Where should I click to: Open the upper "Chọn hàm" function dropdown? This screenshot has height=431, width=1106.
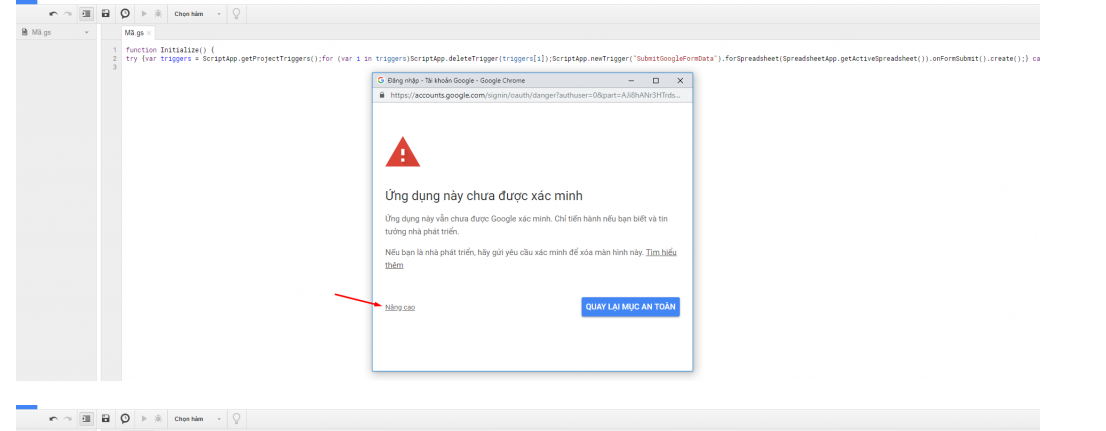pyautogui.click(x=197, y=14)
